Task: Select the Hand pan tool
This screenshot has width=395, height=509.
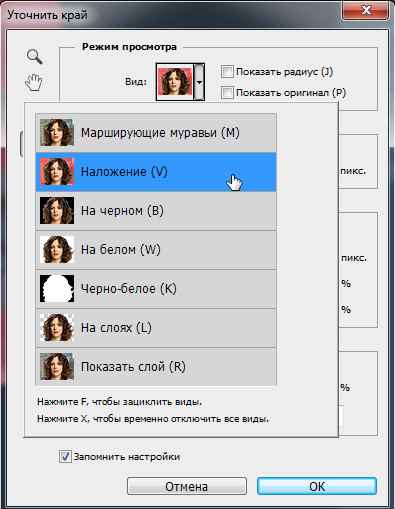Action: coord(34,82)
